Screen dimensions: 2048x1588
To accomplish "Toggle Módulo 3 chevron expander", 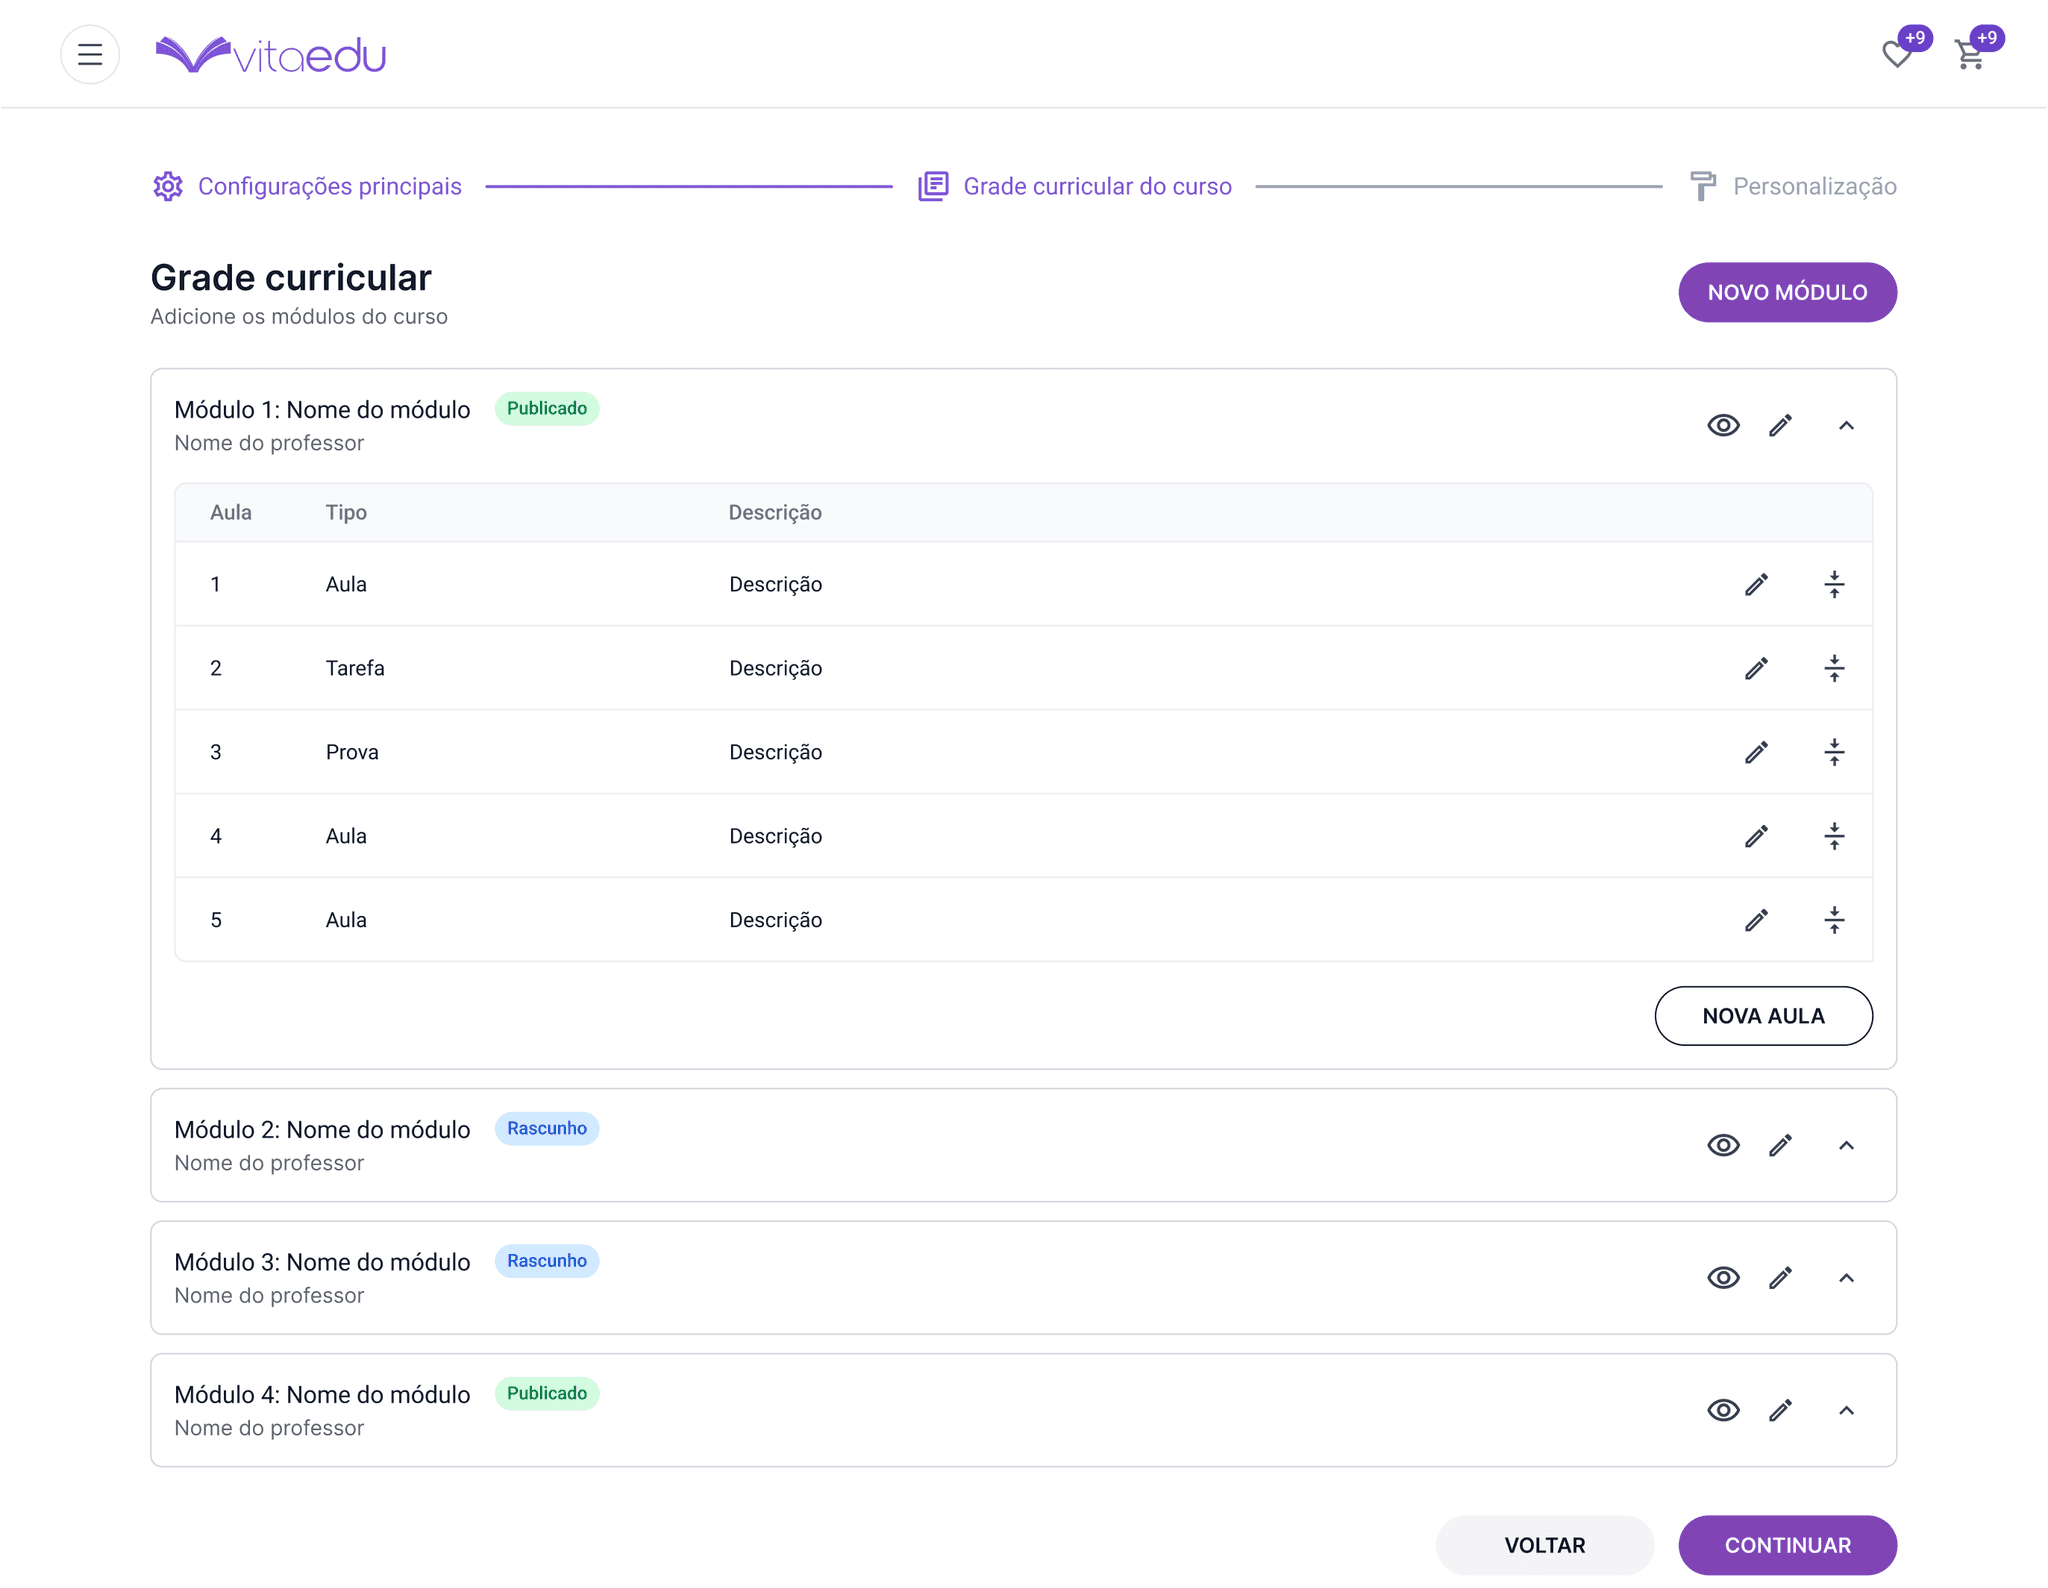I will [1846, 1278].
